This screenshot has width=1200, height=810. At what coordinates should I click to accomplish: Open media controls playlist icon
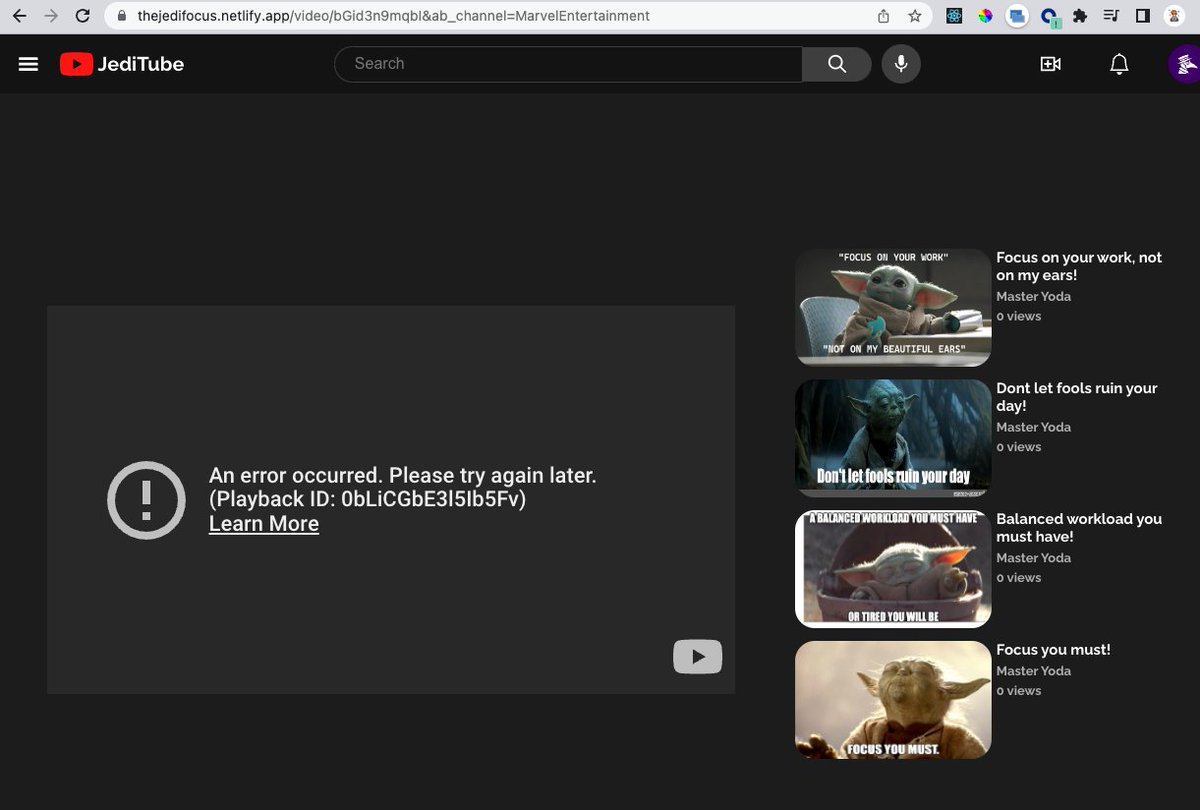[x=1111, y=16]
